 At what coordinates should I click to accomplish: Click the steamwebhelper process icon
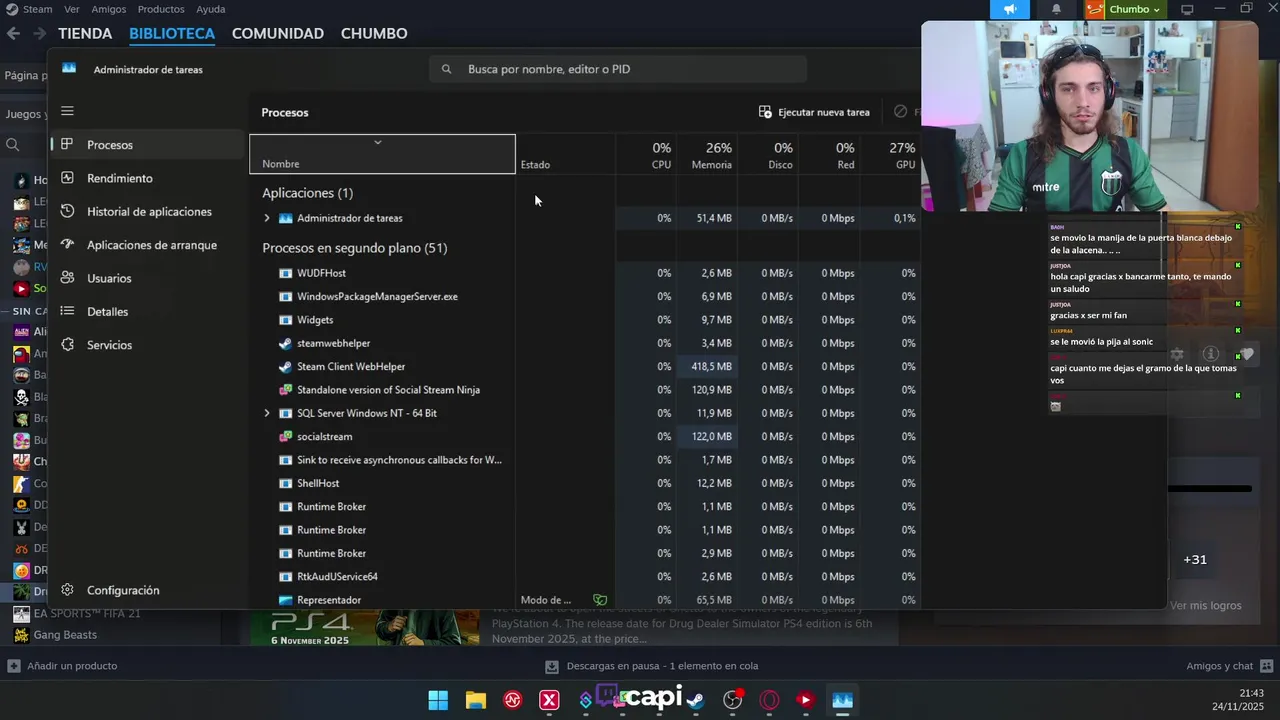(285, 343)
